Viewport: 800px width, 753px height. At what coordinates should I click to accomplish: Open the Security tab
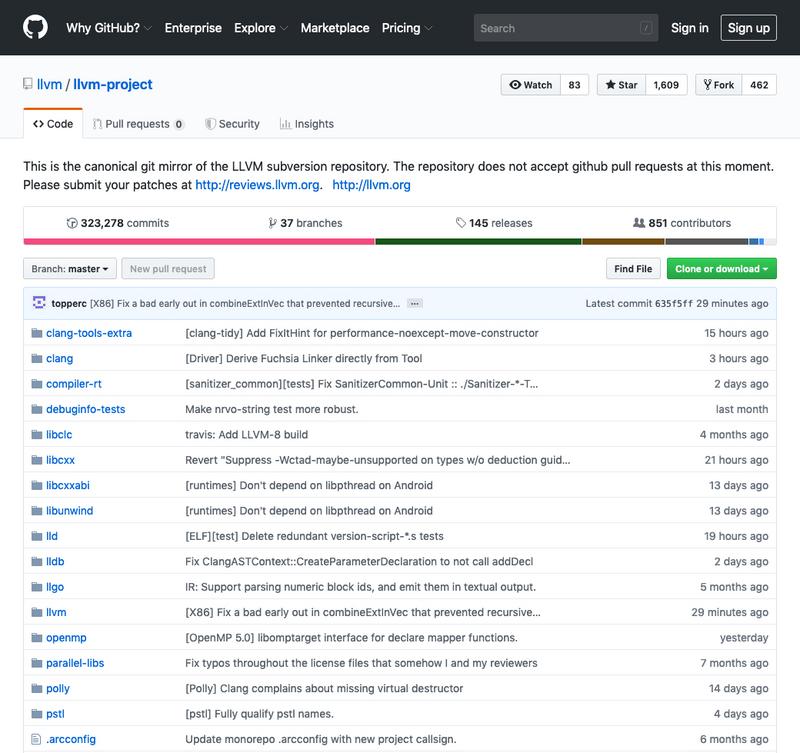tap(232, 124)
